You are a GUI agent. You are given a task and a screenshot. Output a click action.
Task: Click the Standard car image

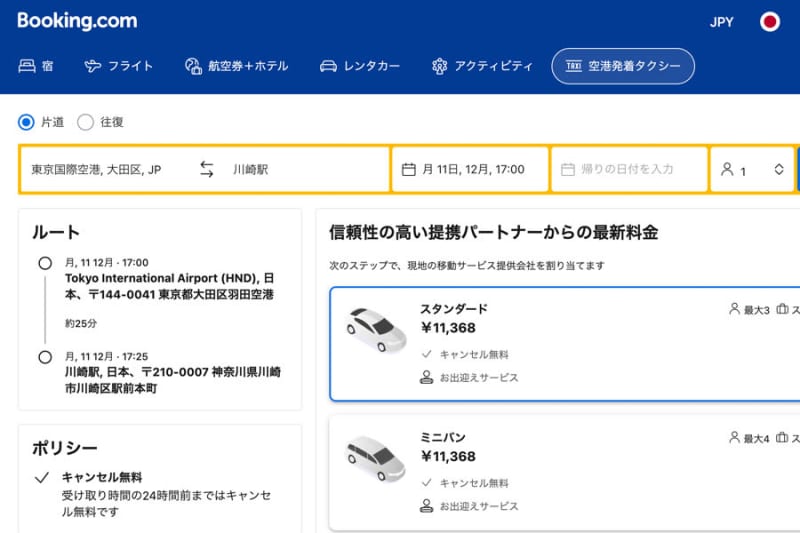pyautogui.click(x=375, y=328)
